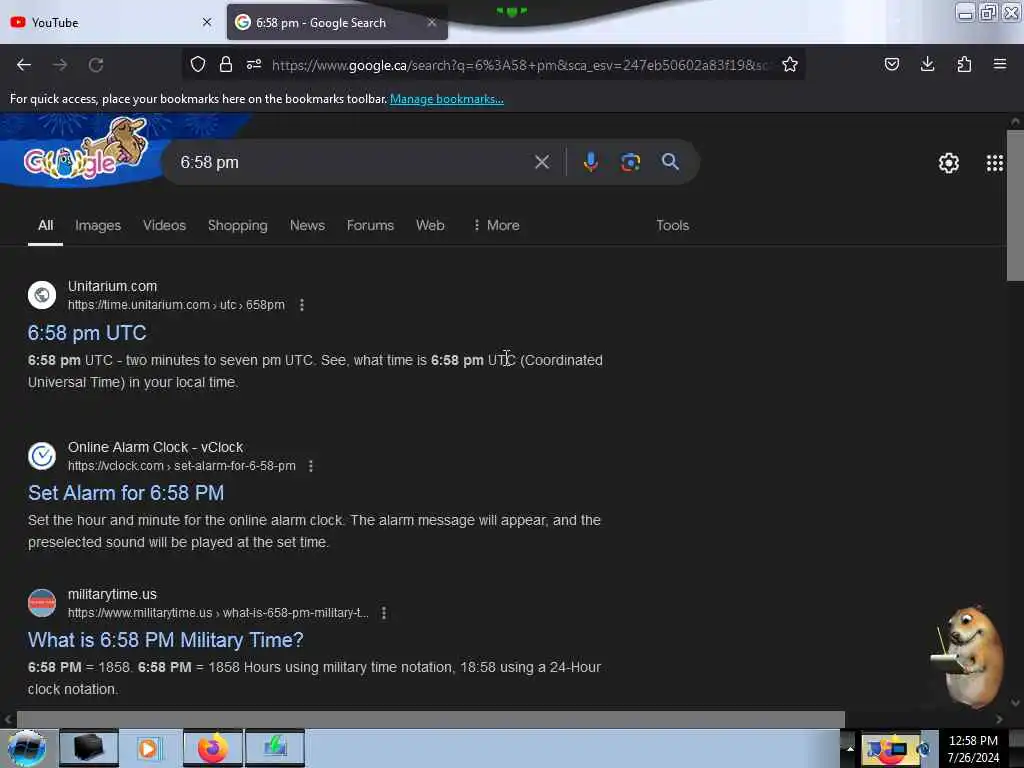The width and height of the screenshot is (1024, 768).
Task: Go back with the browser back arrow
Action: (x=24, y=65)
